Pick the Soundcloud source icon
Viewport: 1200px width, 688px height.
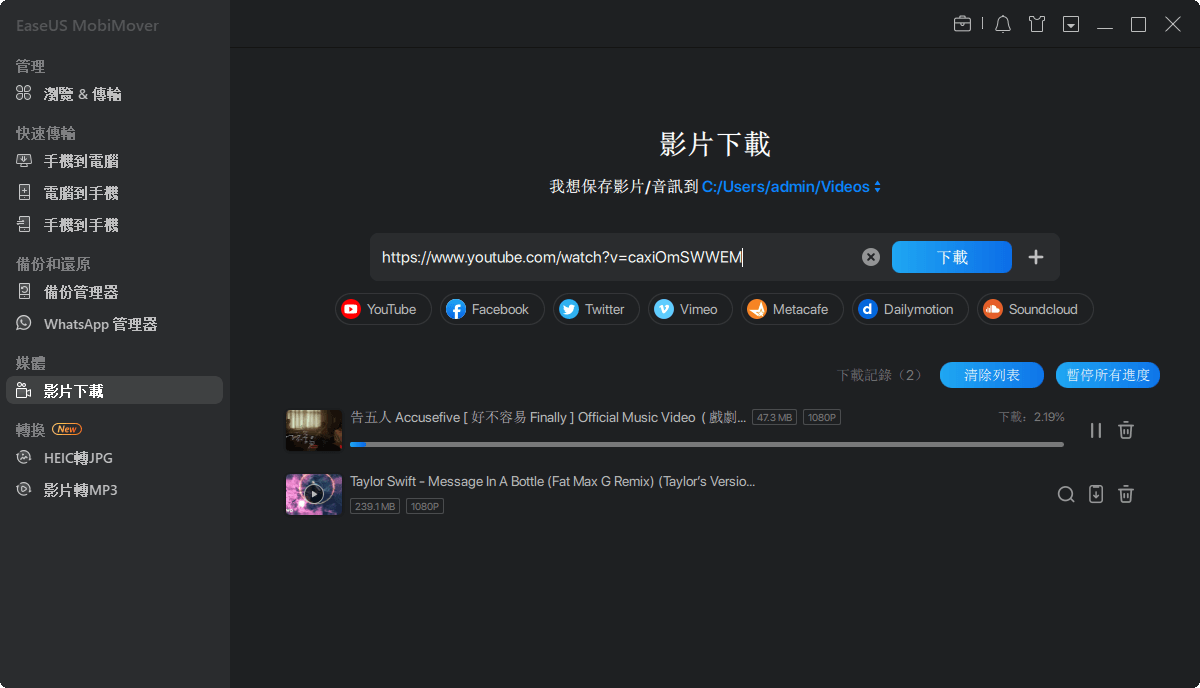(x=1035, y=309)
